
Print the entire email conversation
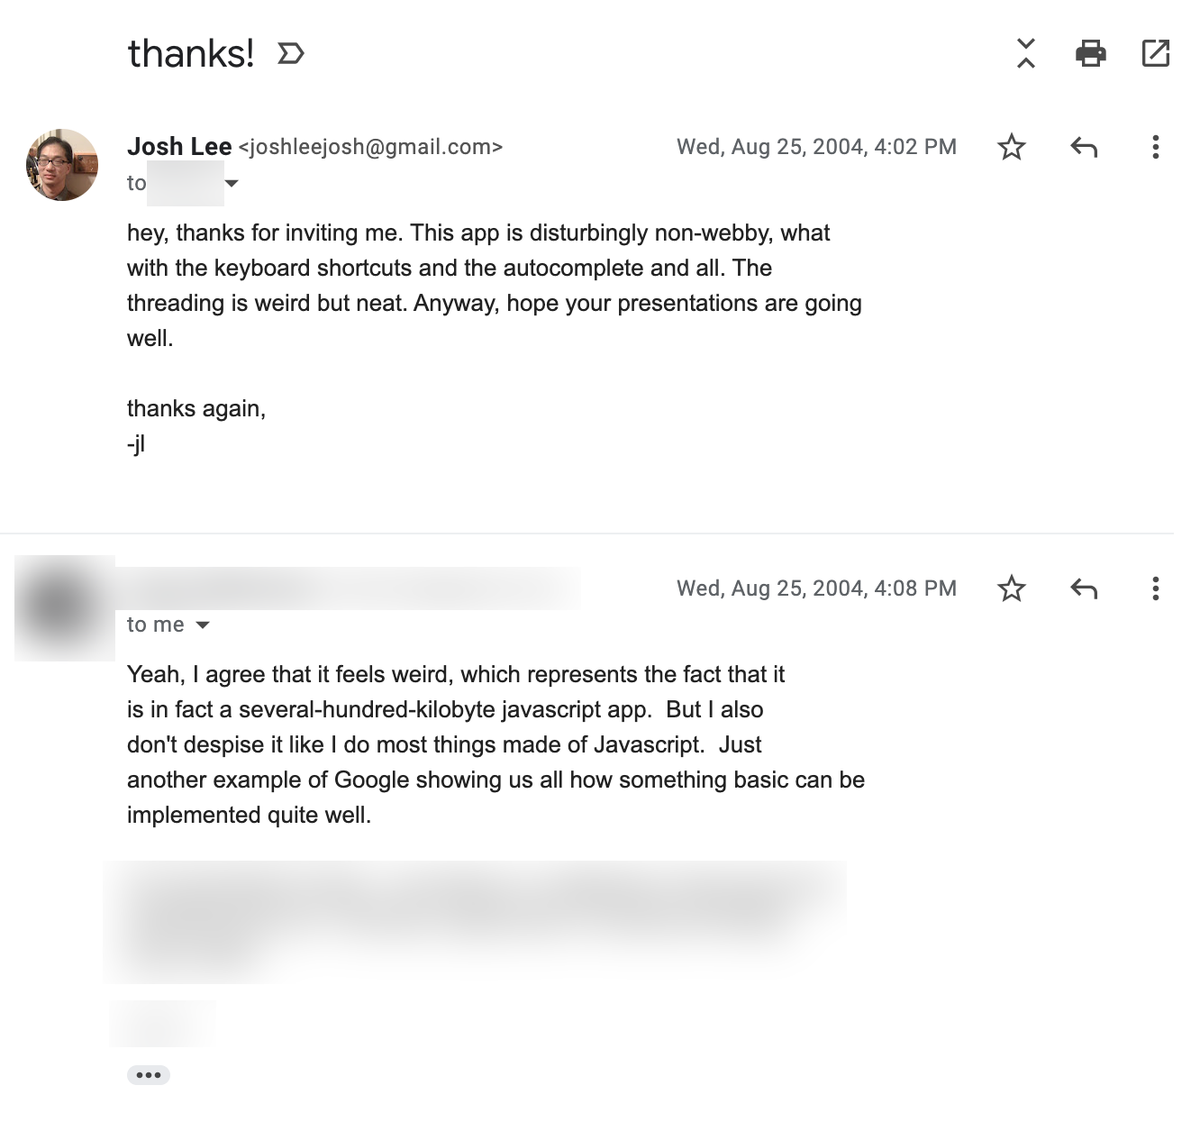click(1090, 53)
